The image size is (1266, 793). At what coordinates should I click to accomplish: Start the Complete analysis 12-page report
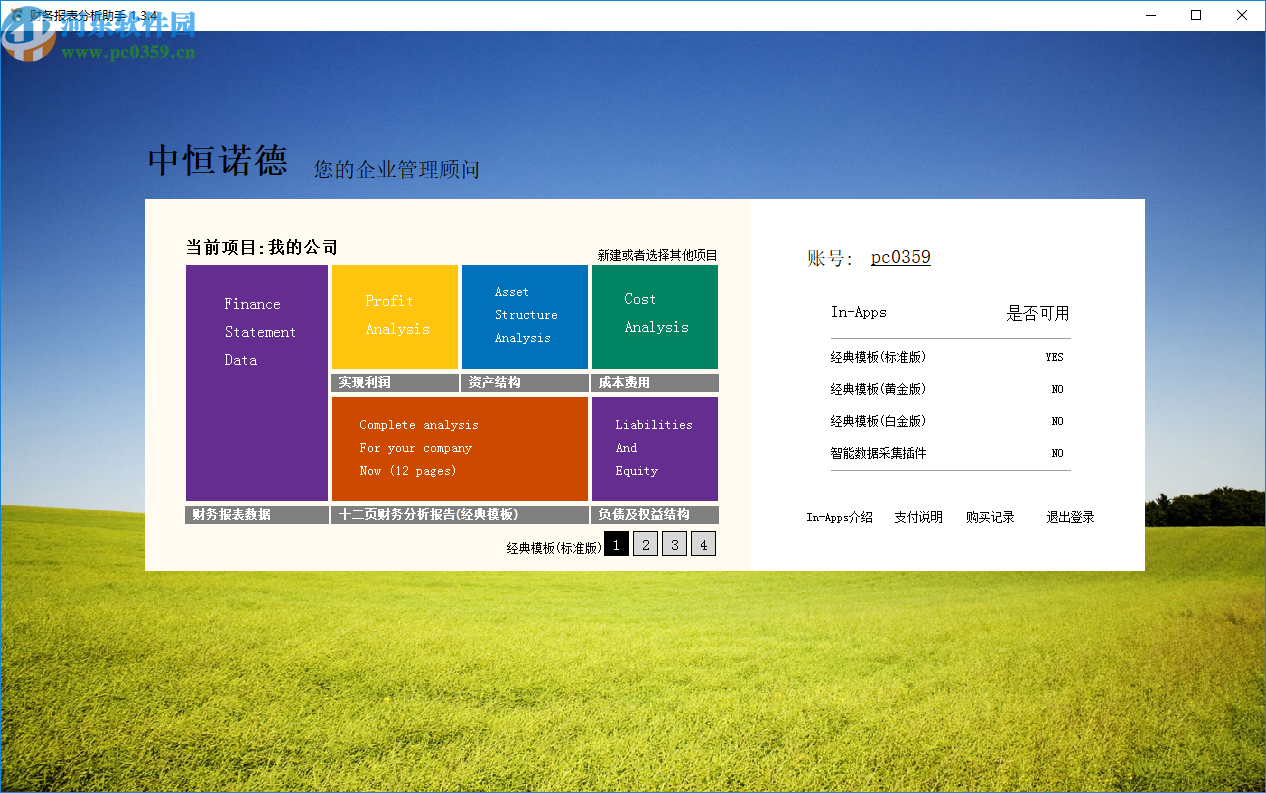click(459, 448)
